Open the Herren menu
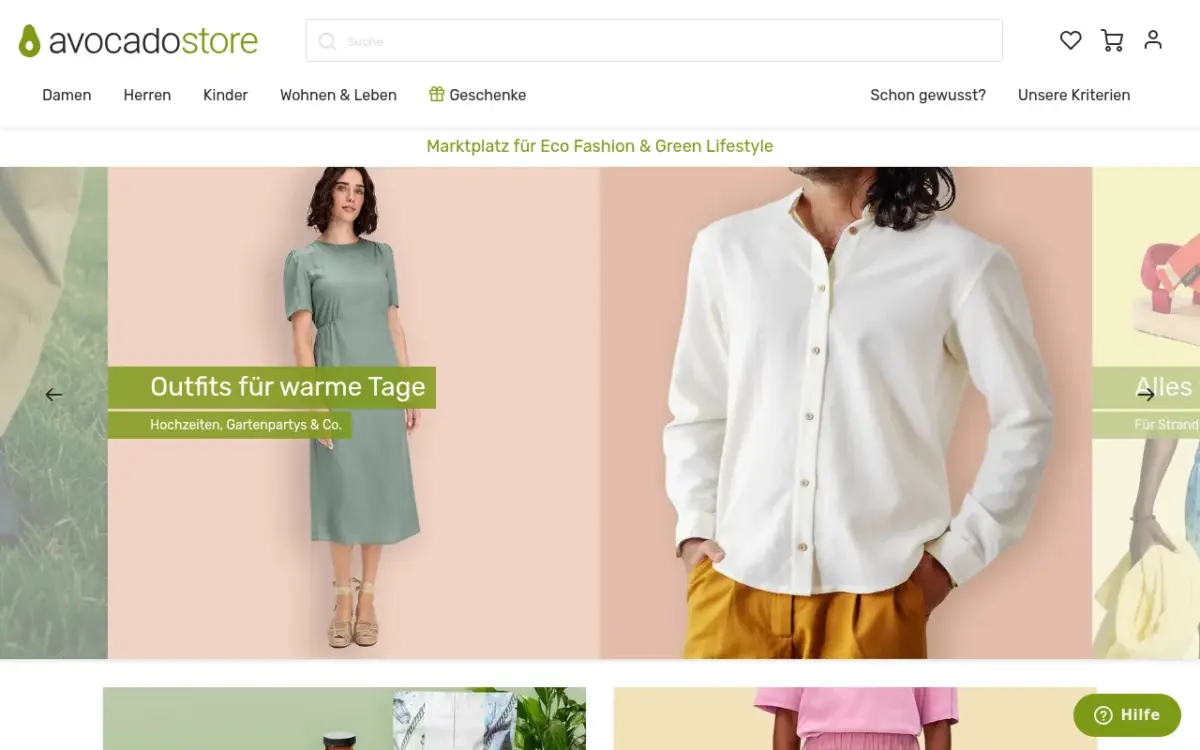The width and height of the screenshot is (1200, 750). point(147,95)
